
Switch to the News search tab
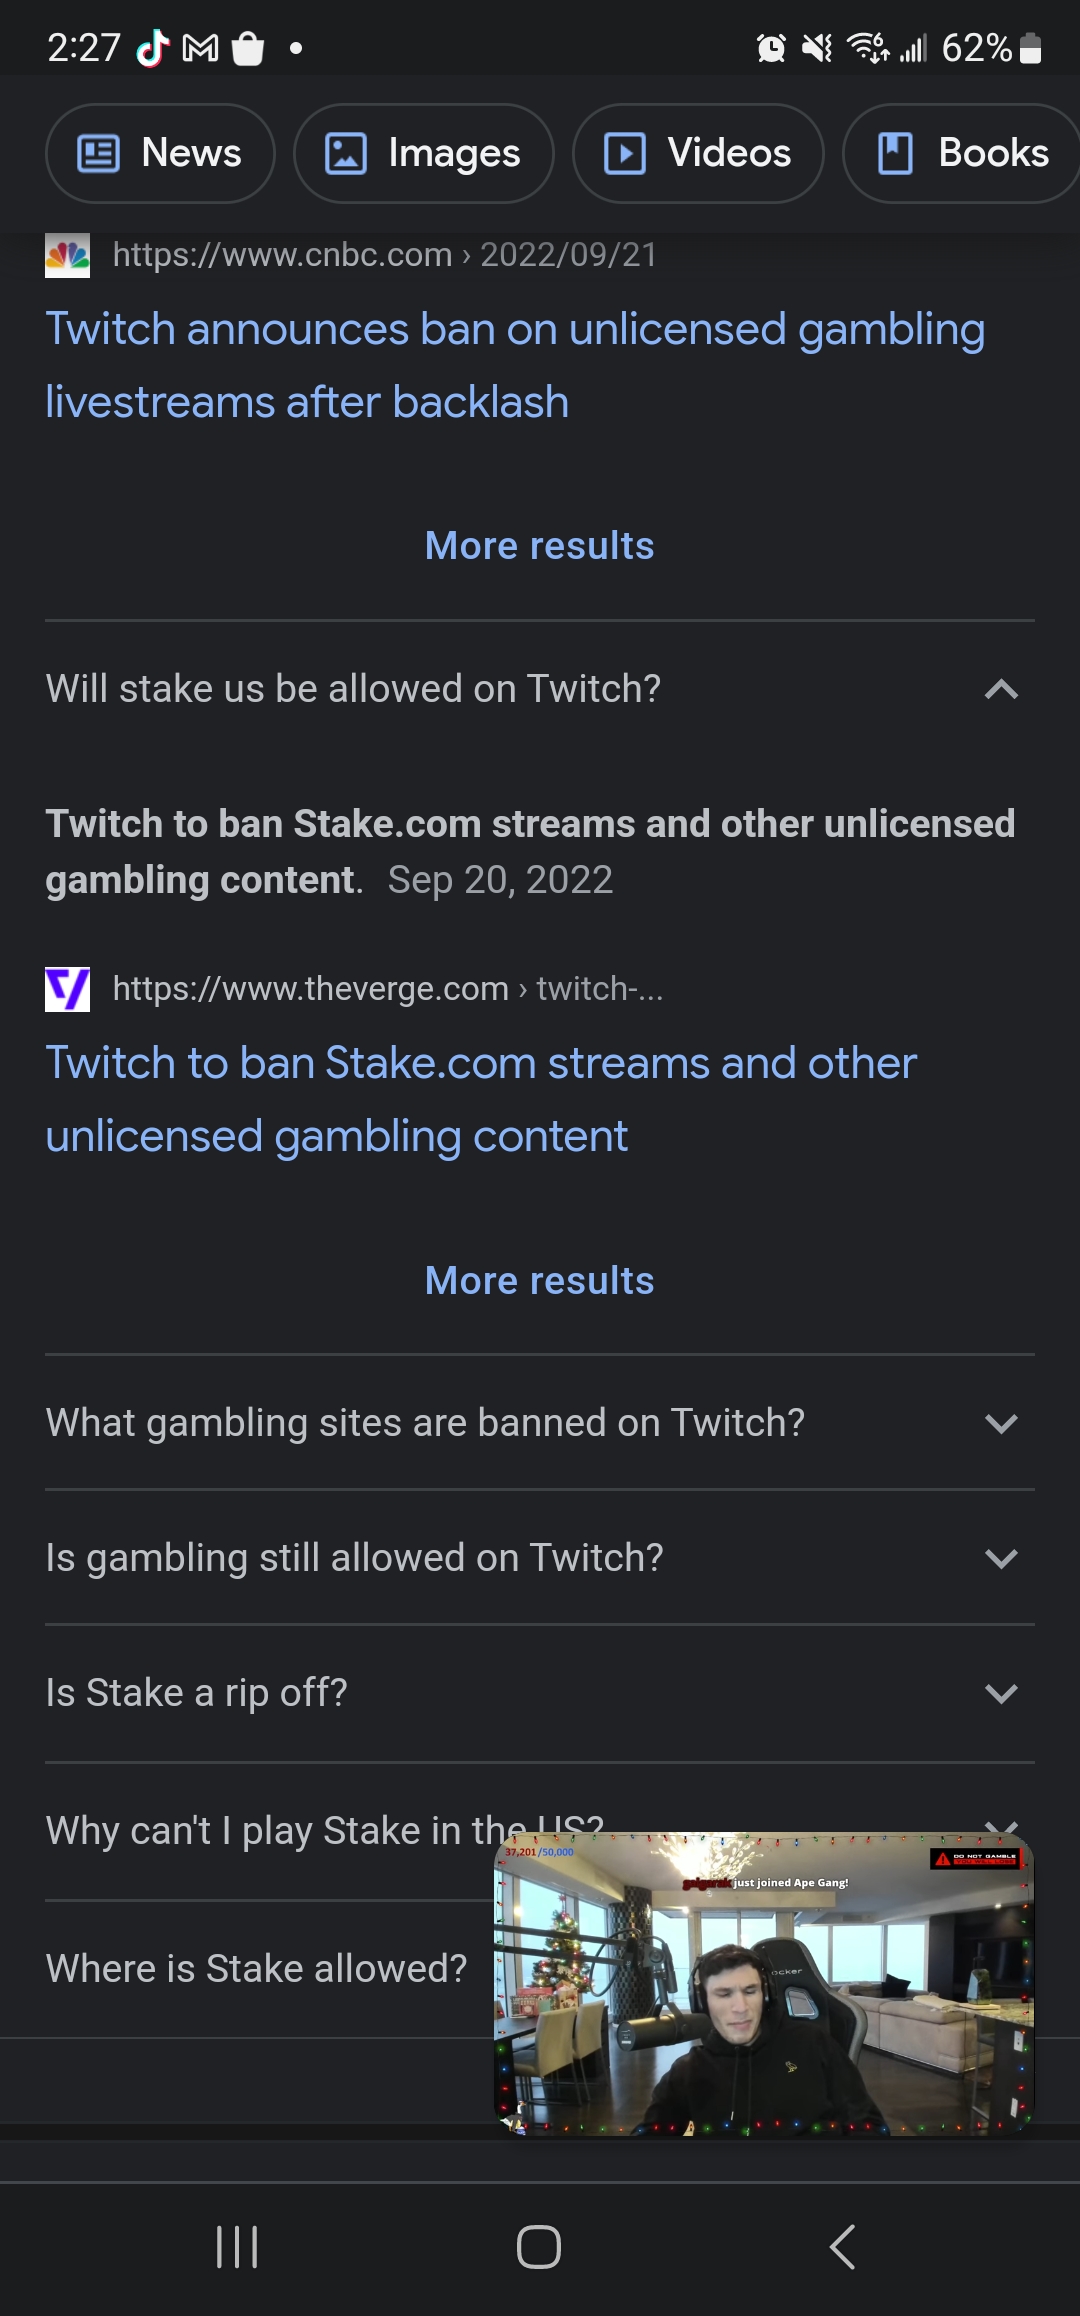(x=160, y=153)
